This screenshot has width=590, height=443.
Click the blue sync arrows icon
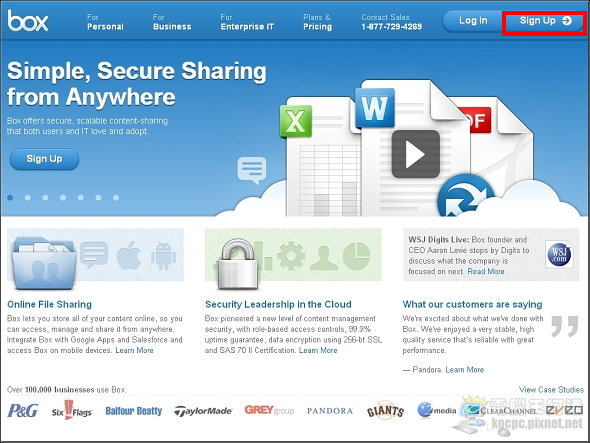click(x=465, y=197)
